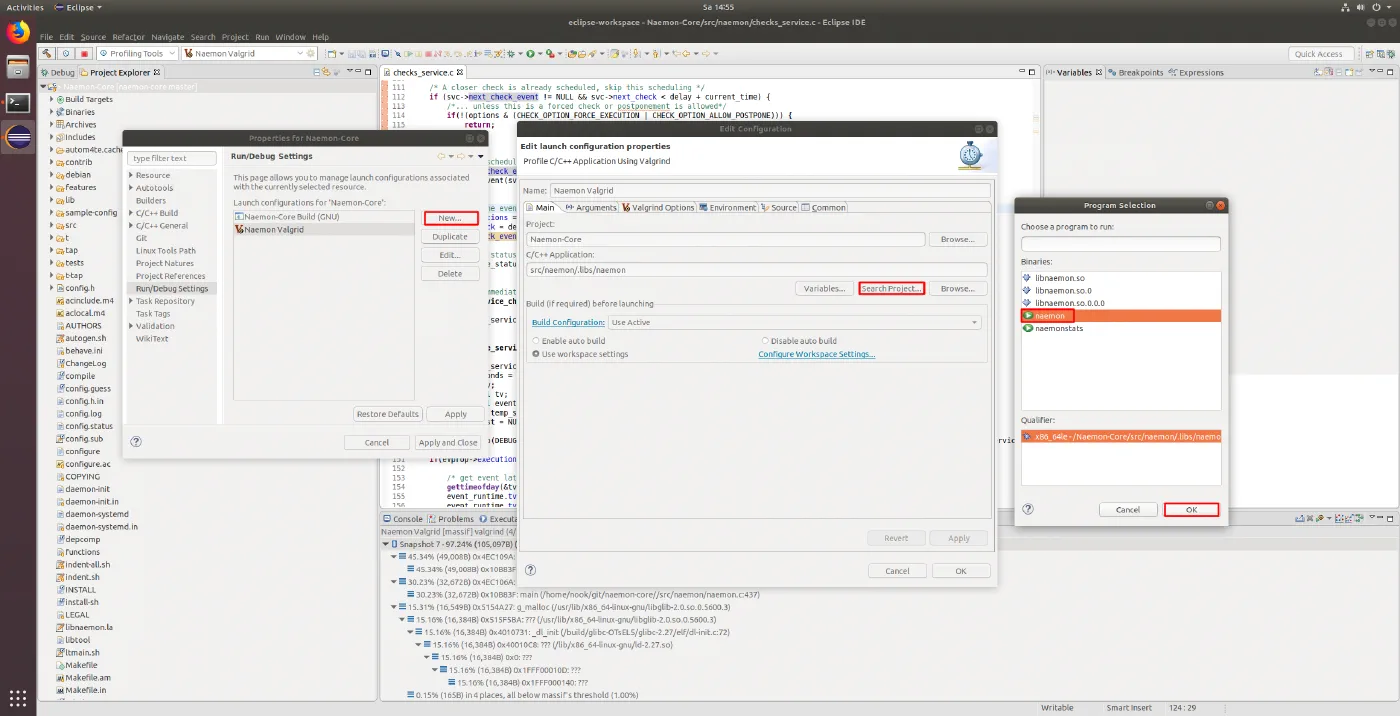1400x716 pixels.
Task: Launch the Terminal from the dock
Action: [x=17, y=102]
